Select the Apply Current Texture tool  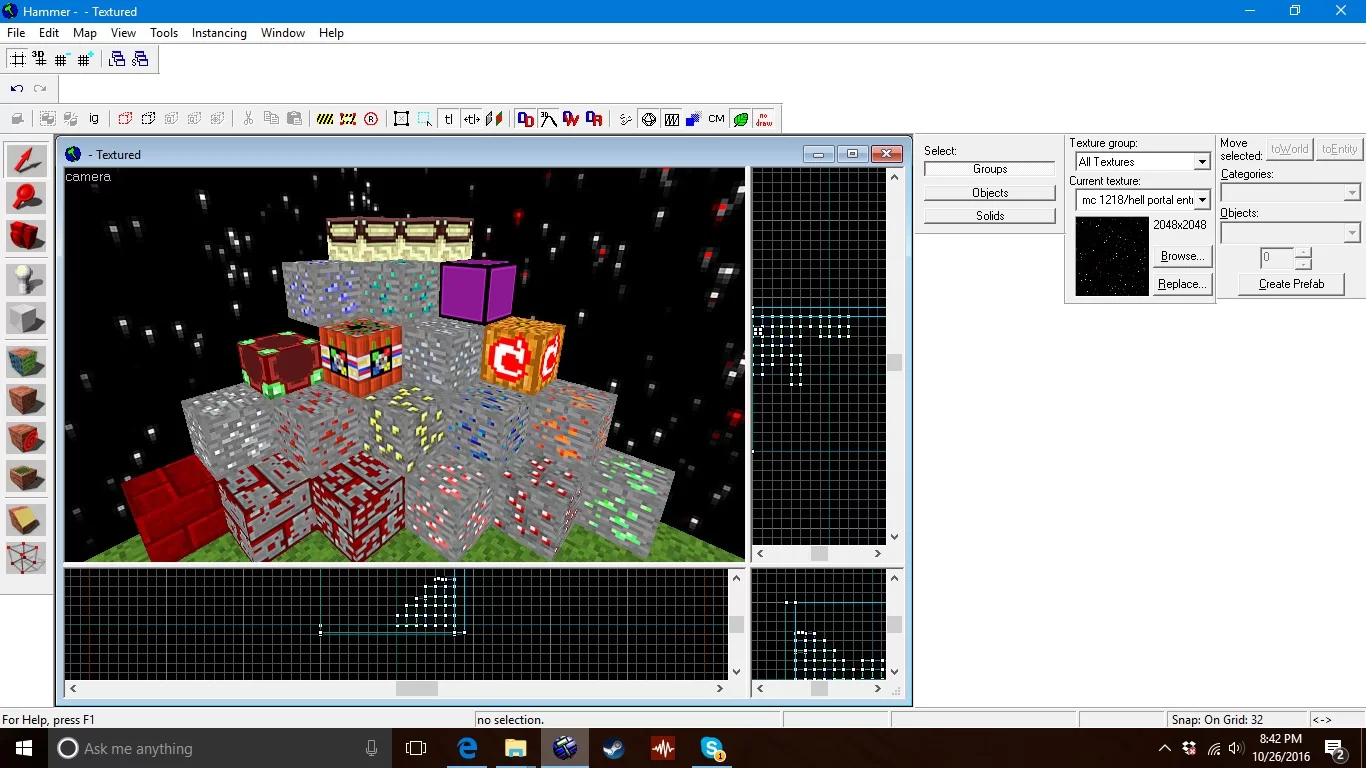pos(26,400)
